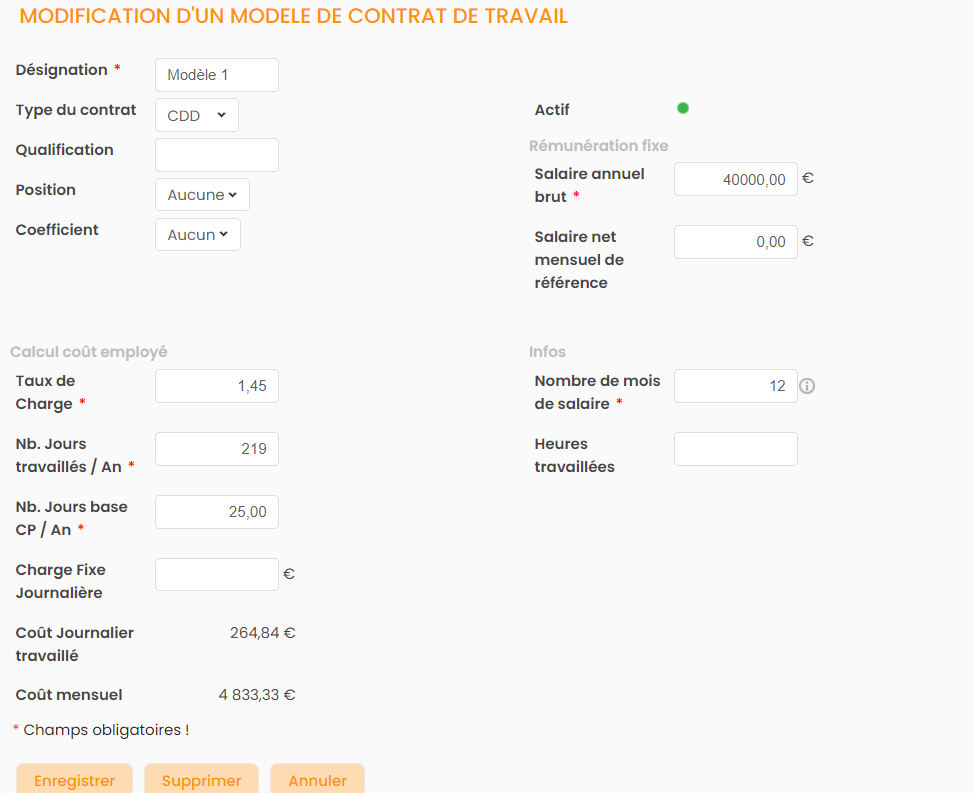This screenshot has width=973, height=793.
Task: Focus the Nb. Jours travaillés / An field
Action: click(217, 449)
